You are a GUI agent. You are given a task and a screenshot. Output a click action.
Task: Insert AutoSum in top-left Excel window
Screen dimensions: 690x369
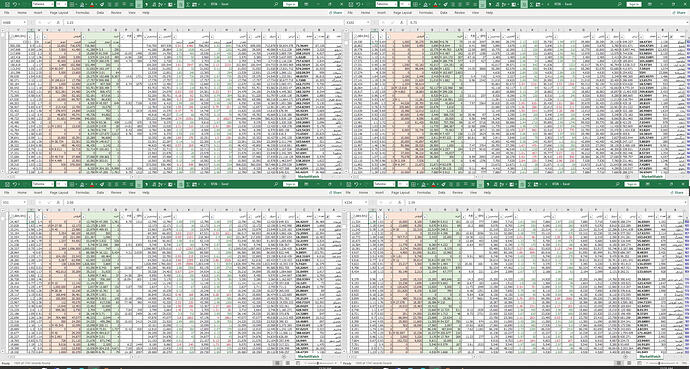(188, 4)
